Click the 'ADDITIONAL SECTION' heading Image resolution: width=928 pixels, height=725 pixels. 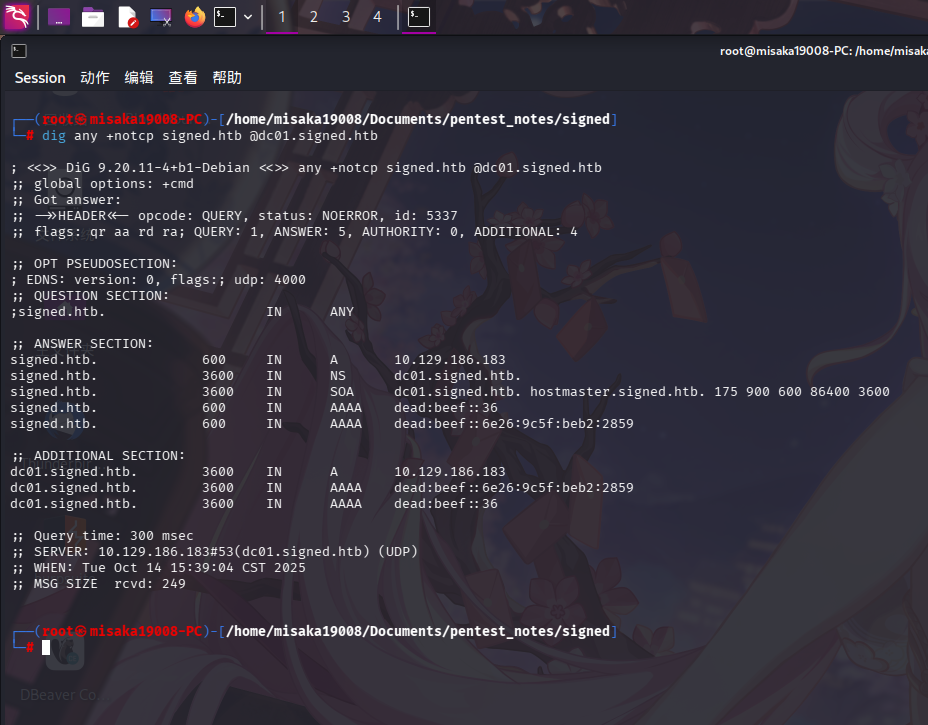[x=98, y=456]
